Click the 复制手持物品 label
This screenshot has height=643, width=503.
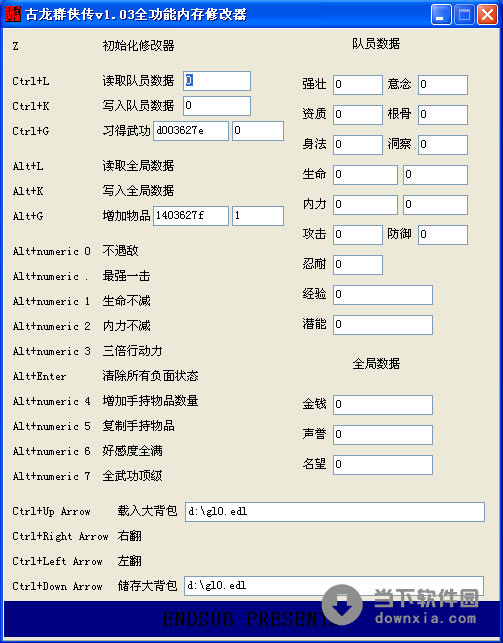[x=139, y=426]
